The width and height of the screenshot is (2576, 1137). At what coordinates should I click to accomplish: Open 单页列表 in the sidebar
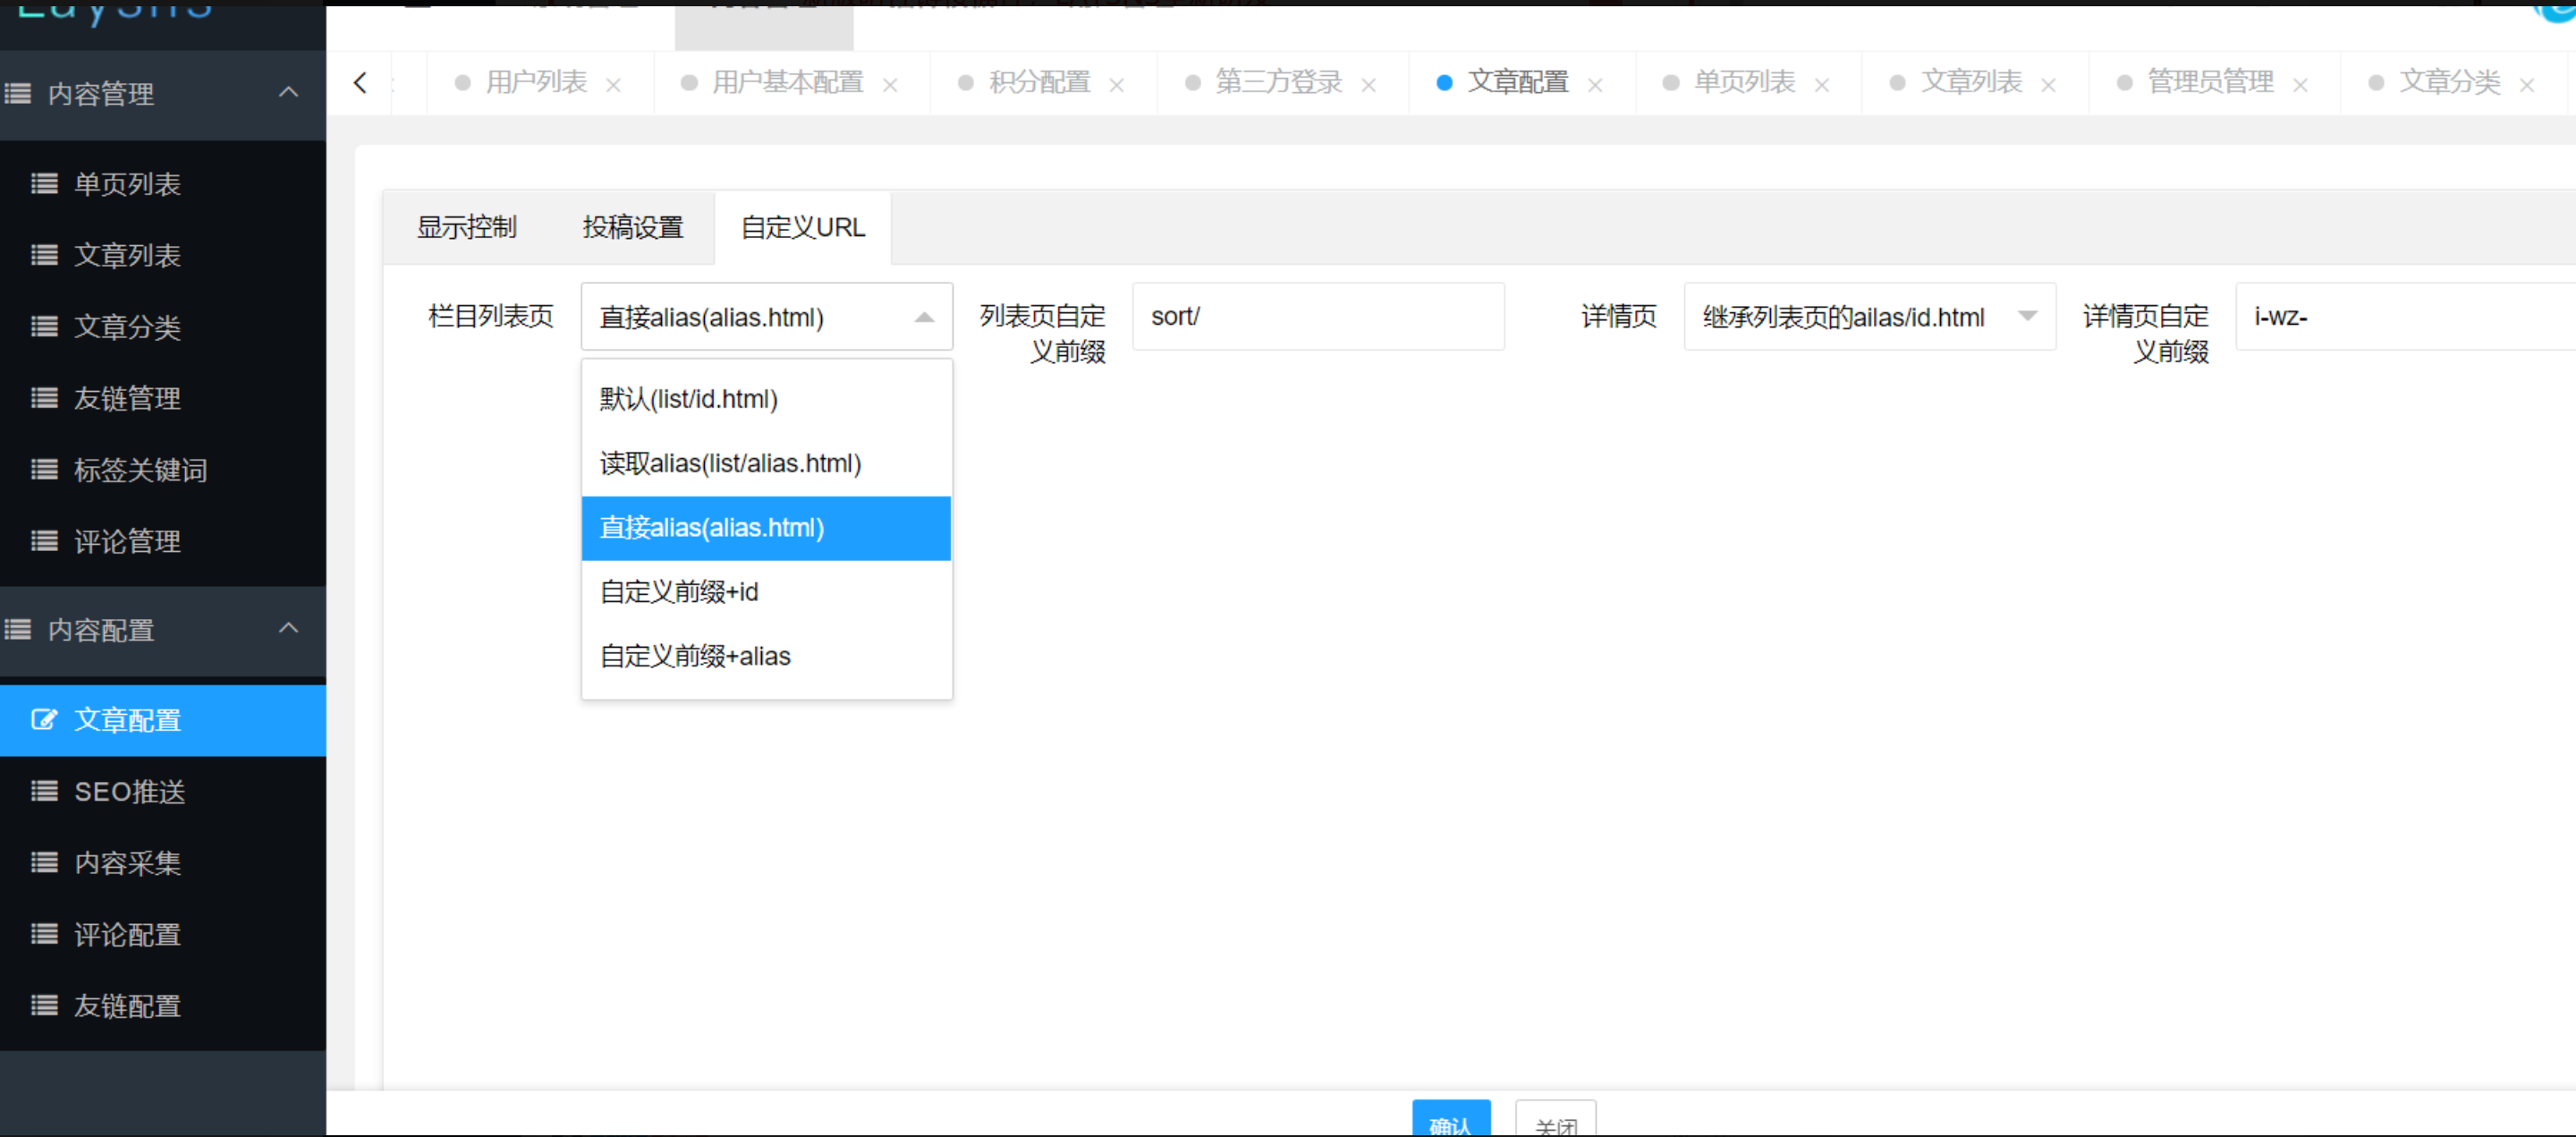(x=163, y=184)
